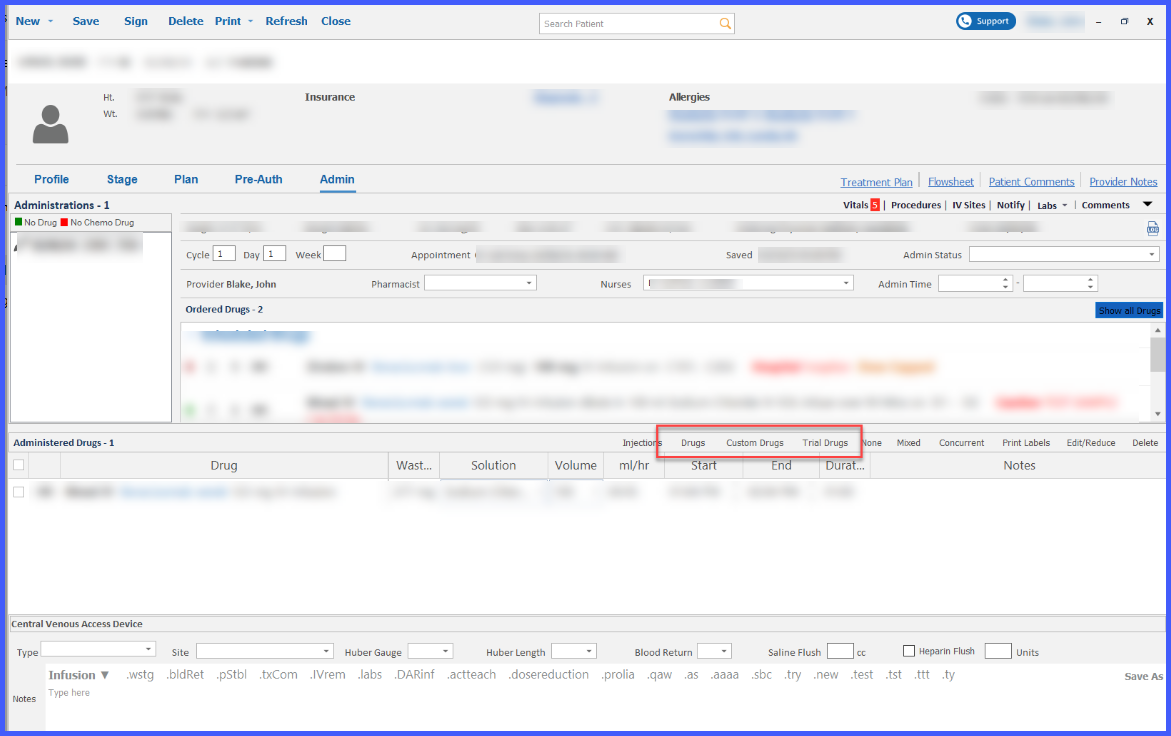Click the patient avatar silhouette
The image size is (1171, 736).
(50, 124)
